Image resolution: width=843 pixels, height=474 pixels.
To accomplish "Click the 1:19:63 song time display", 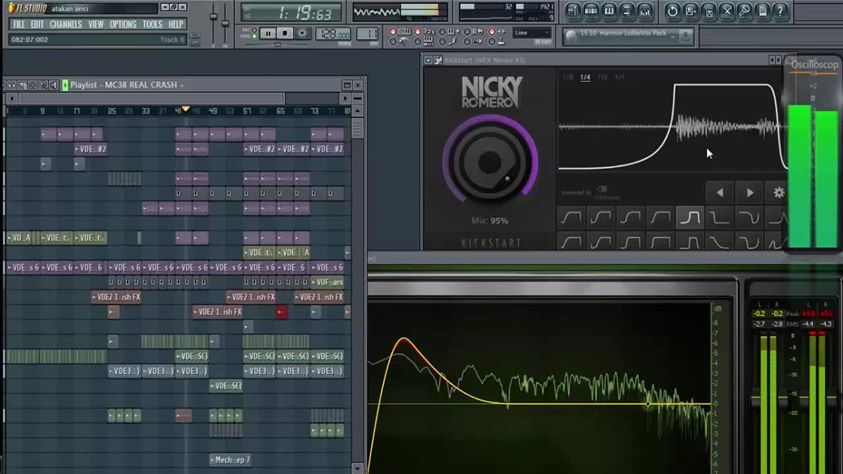I will tap(291, 12).
